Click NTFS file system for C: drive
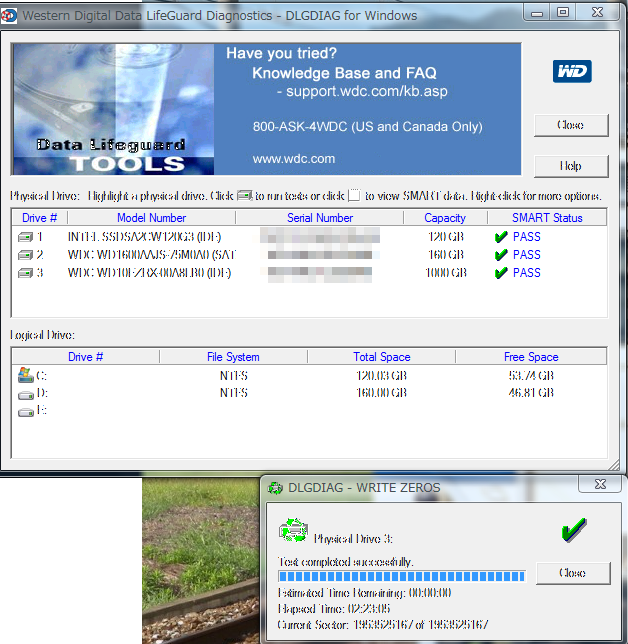Image resolution: width=628 pixels, height=644 pixels. click(234, 376)
